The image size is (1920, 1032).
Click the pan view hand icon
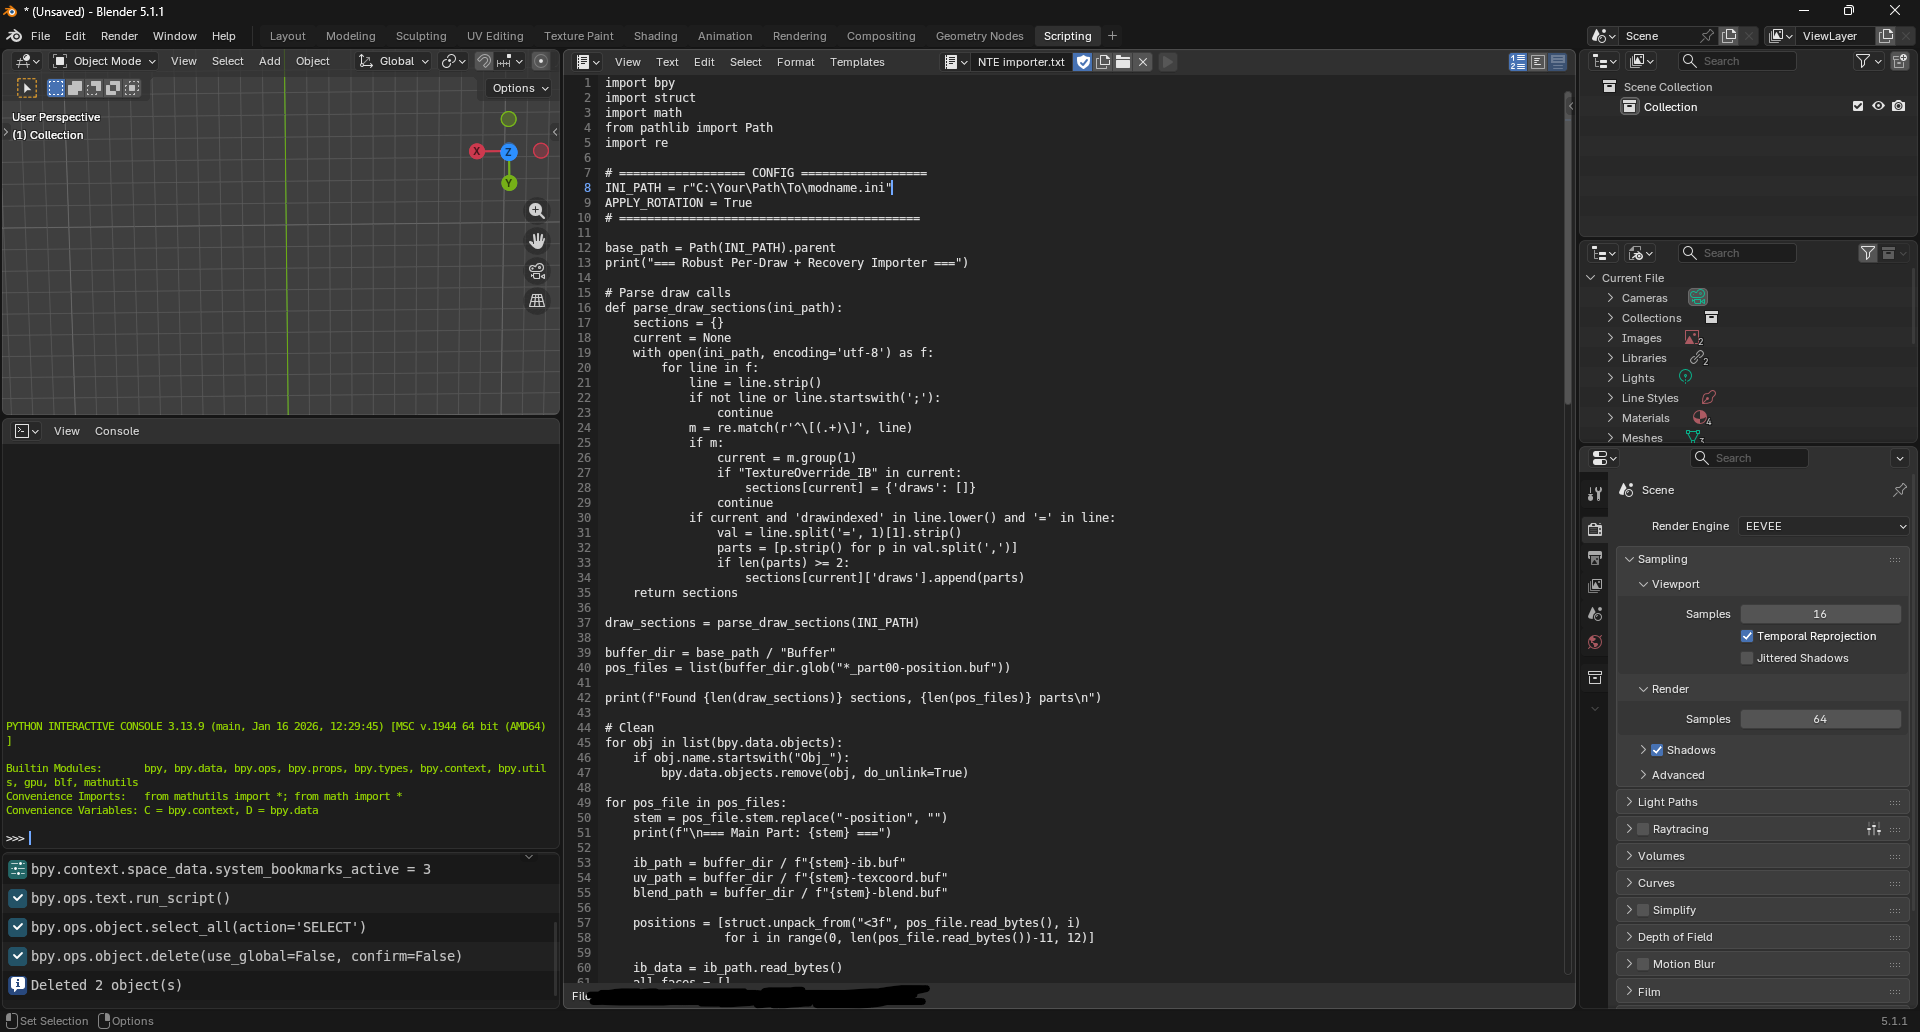coord(537,241)
